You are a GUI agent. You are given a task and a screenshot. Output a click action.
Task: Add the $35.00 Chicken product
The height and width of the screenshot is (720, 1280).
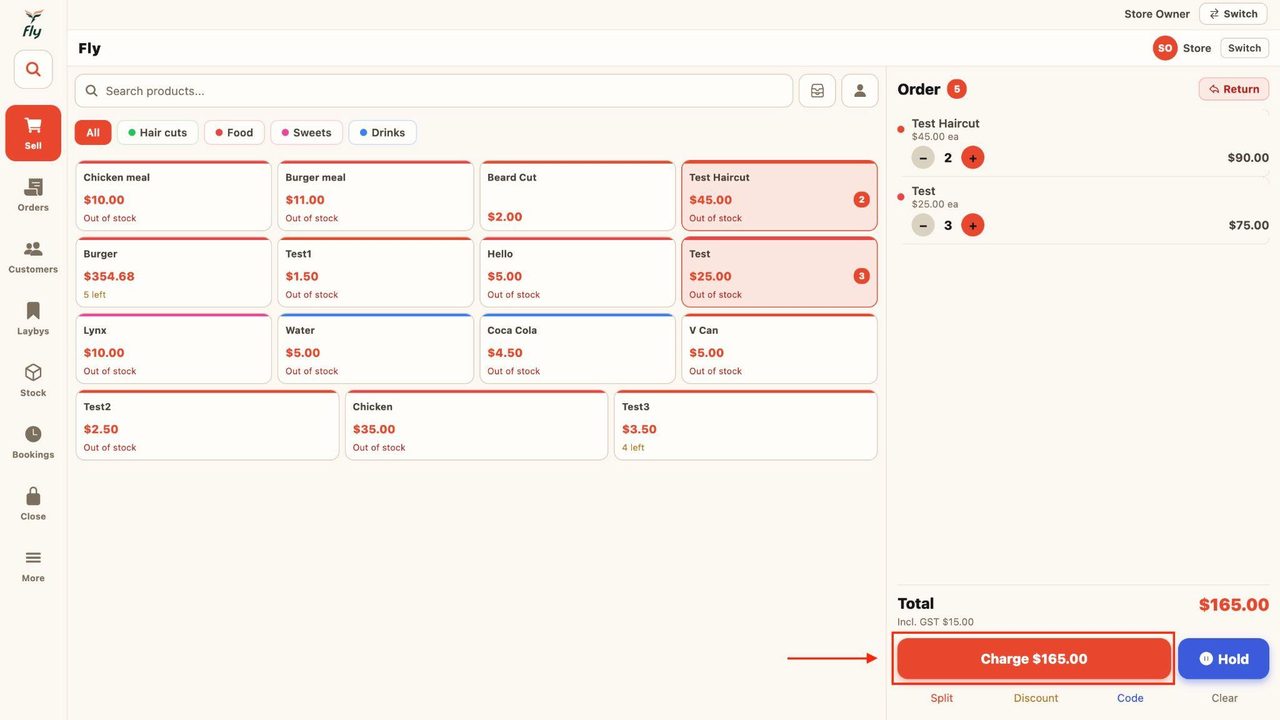coord(477,425)
